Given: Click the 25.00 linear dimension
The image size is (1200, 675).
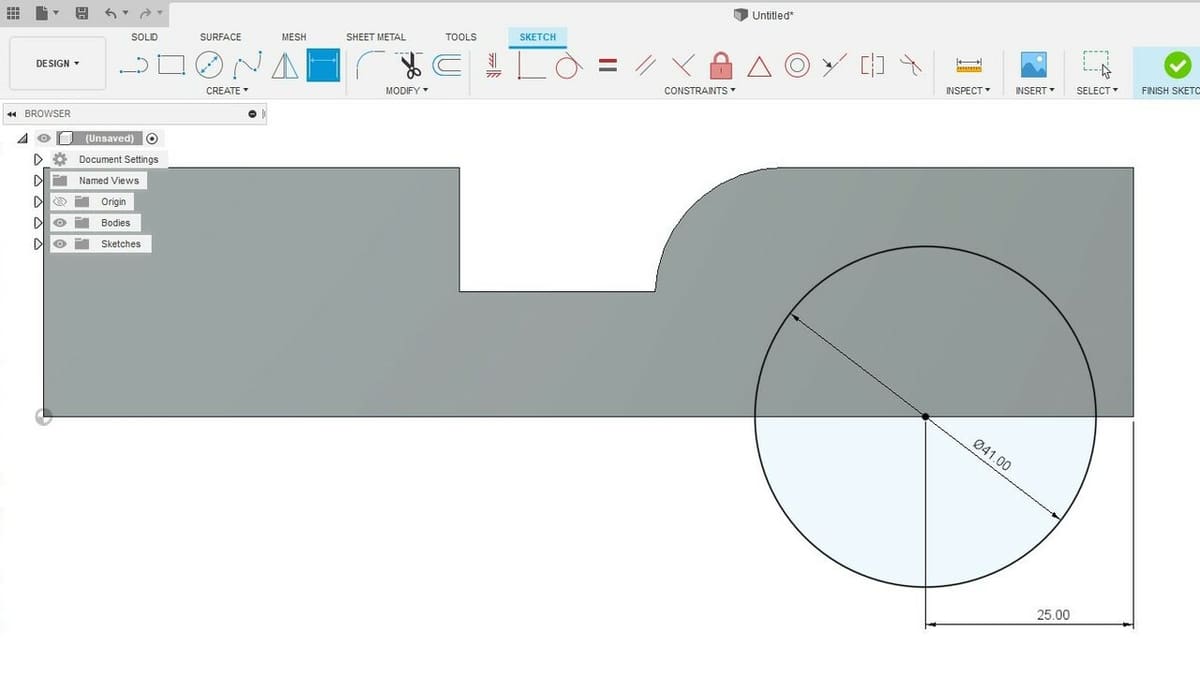Looking at the screenshot, I should 1053,615.
